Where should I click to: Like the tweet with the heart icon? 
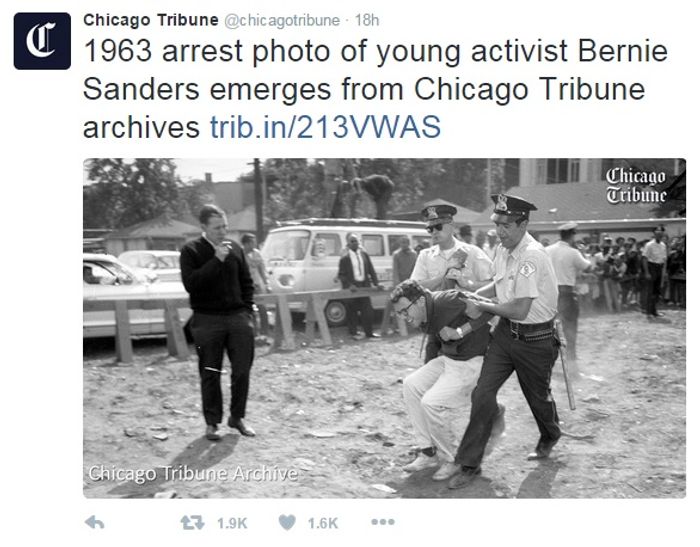pos(287,522)
